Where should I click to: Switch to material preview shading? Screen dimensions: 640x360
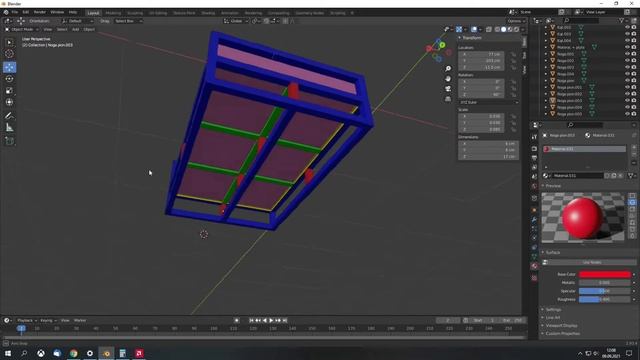pyautogui.click(x=510, y=29)
